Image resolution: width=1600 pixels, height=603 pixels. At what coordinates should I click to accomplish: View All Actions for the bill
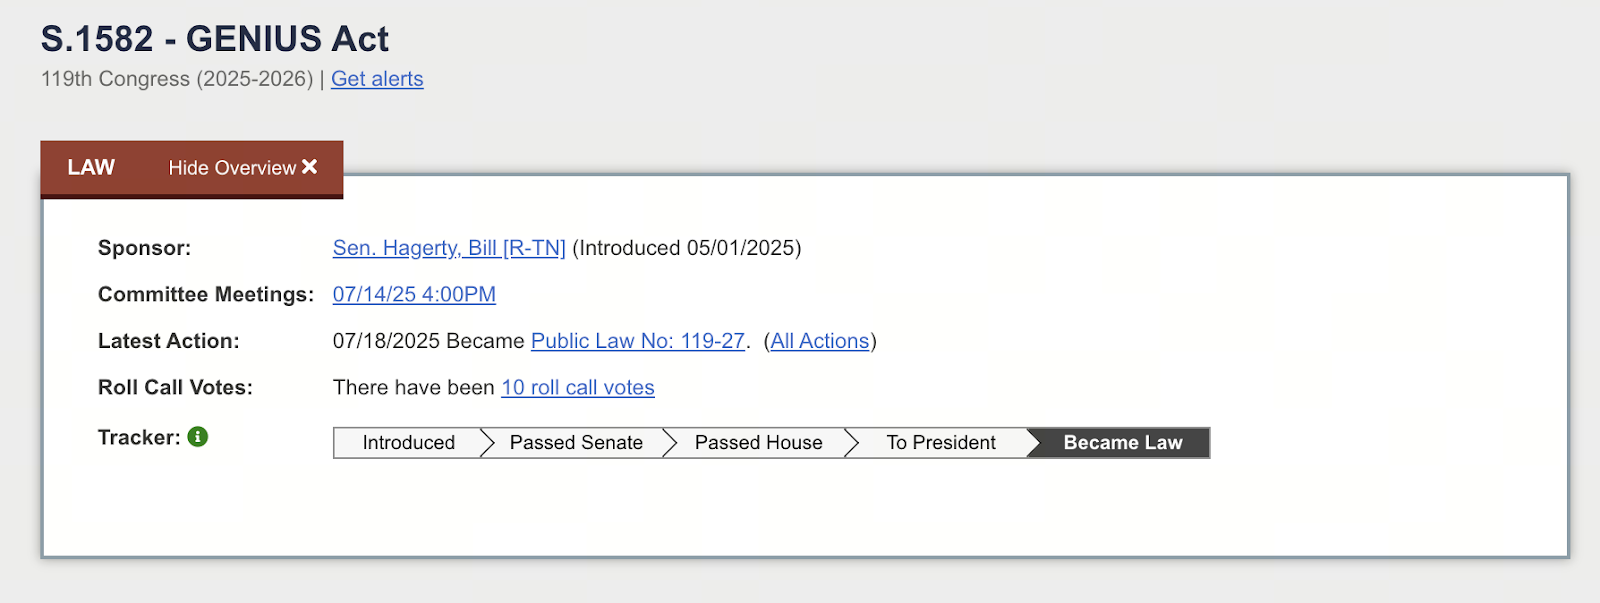coord(819,341)
